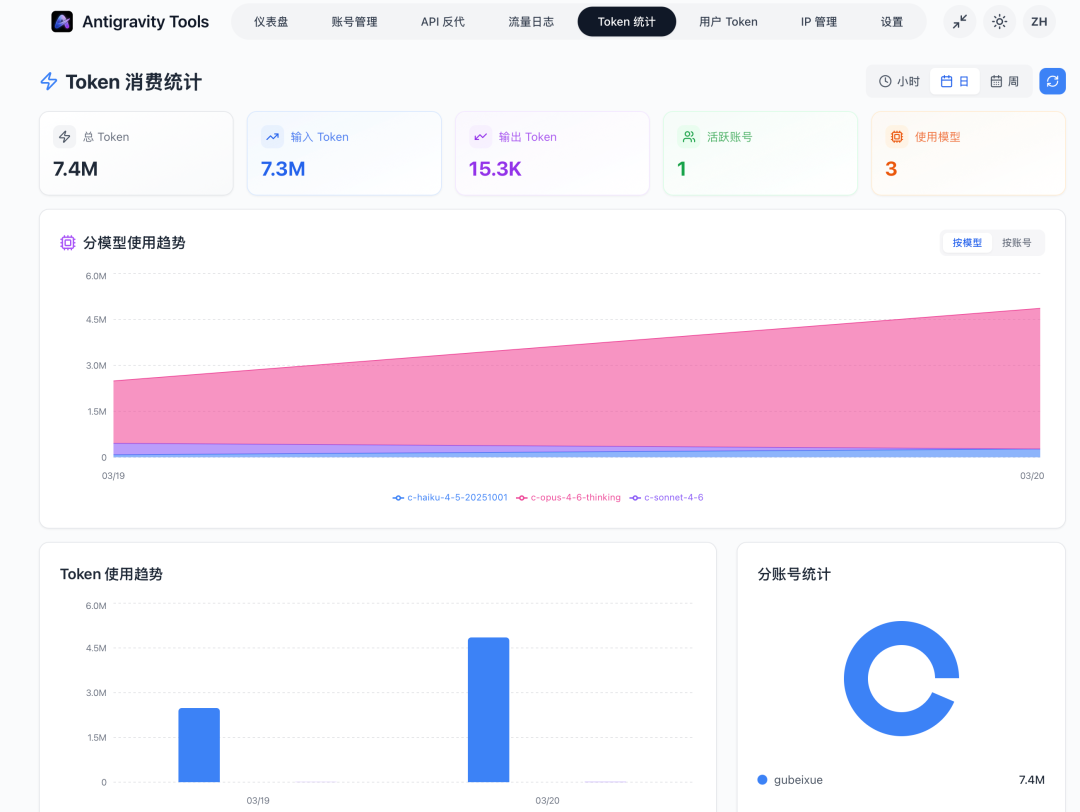Click the clock icon on the 小时 option
1080x812 pixels.
884,81
